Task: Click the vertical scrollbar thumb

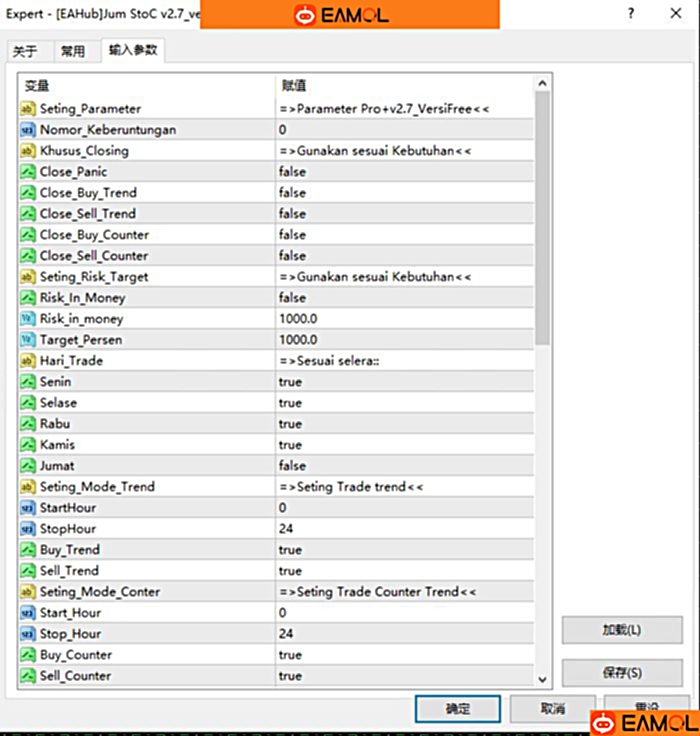Action: 542,218
